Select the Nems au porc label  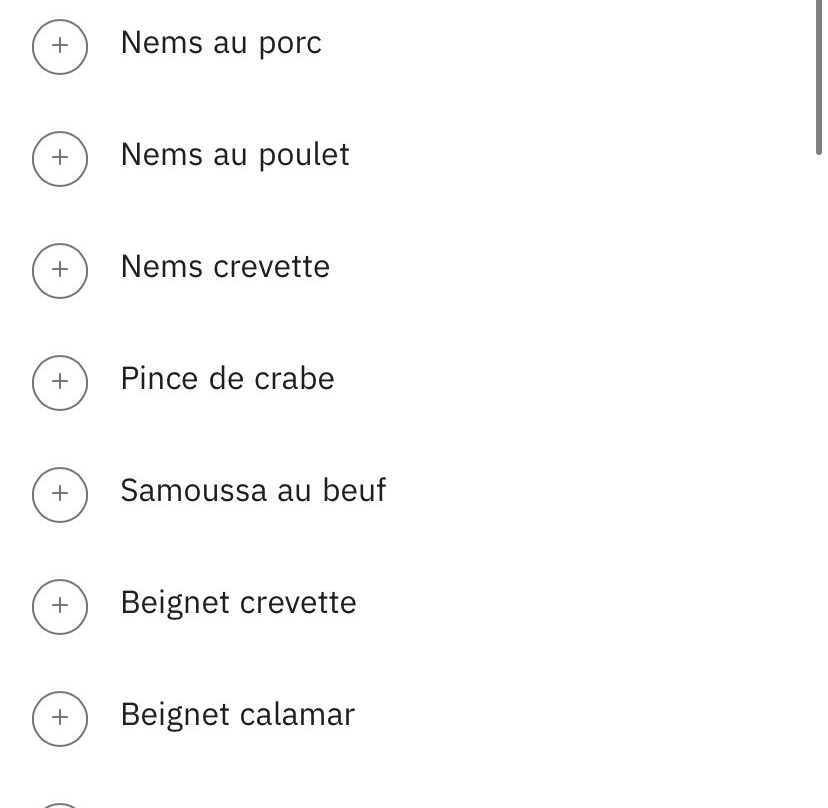click(221, 44)
